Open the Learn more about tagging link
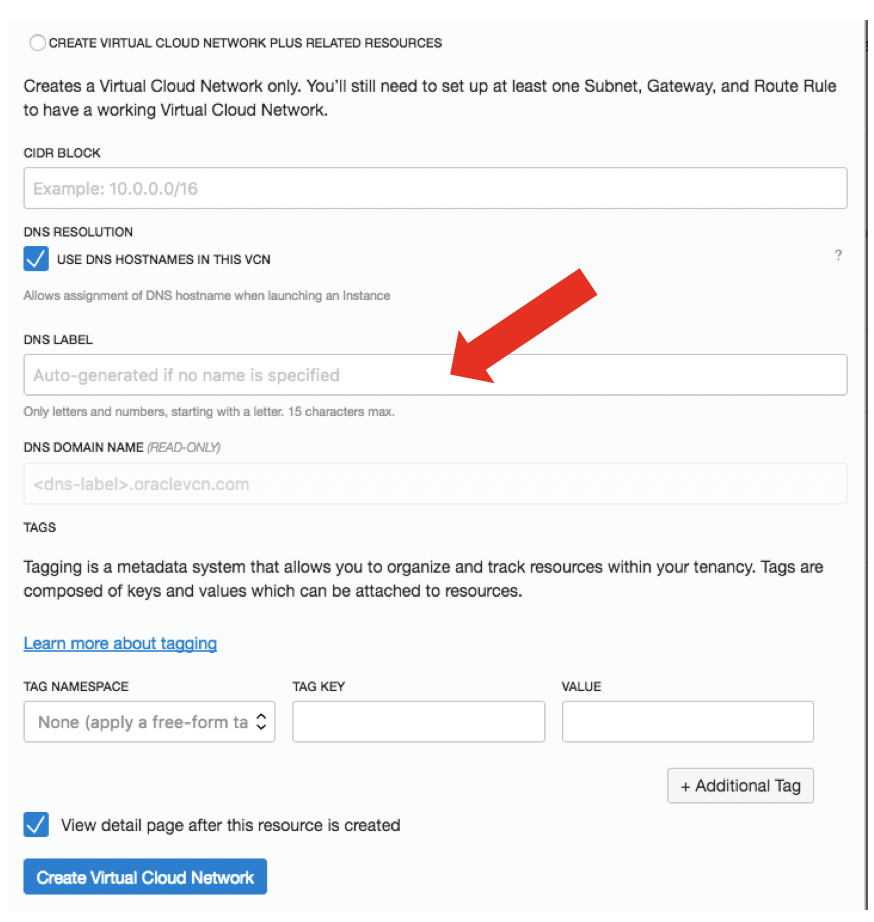The width and height of the screenshot is (874, 922). coord(120,643)
